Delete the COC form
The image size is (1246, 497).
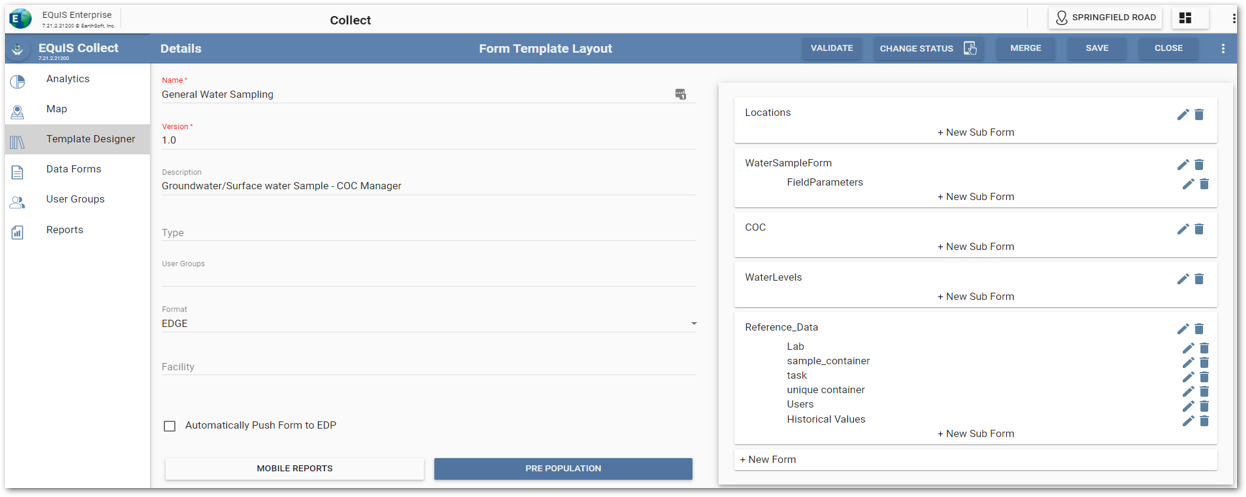pos(1199,229)
